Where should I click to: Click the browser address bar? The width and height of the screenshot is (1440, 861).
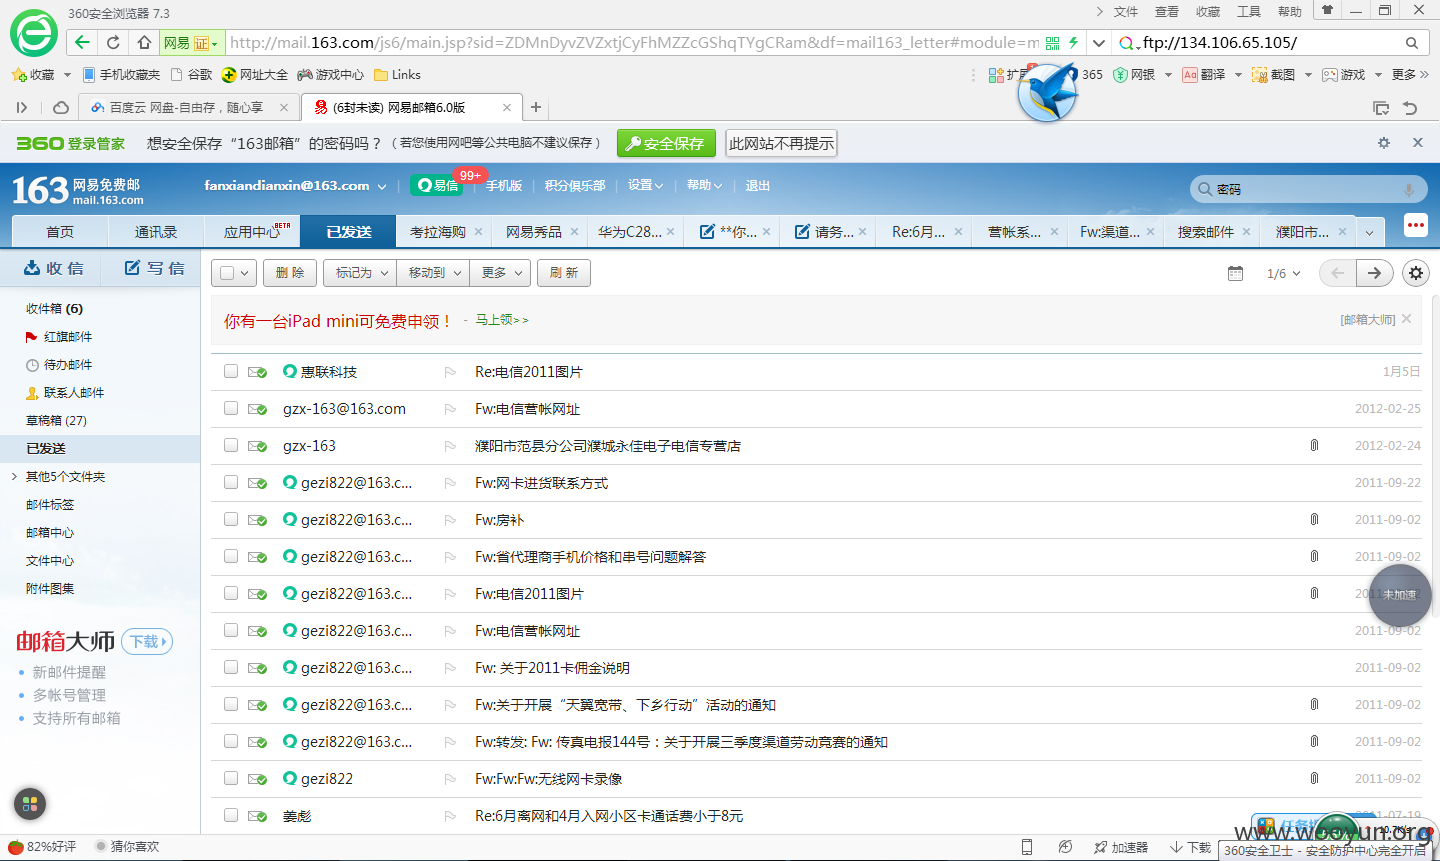pyautogui.click(x=633, y=42)
